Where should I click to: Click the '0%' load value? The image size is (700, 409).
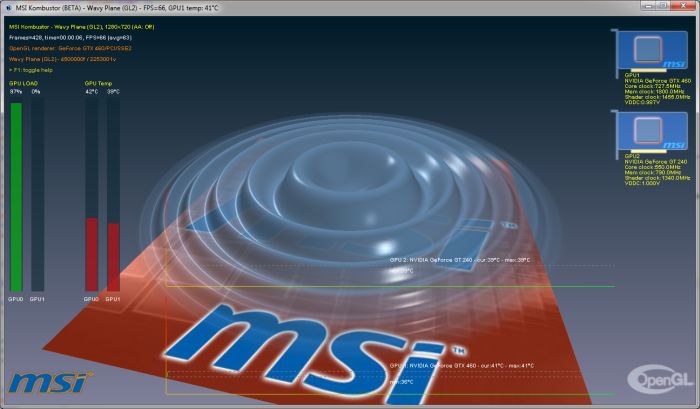(36, 92)
